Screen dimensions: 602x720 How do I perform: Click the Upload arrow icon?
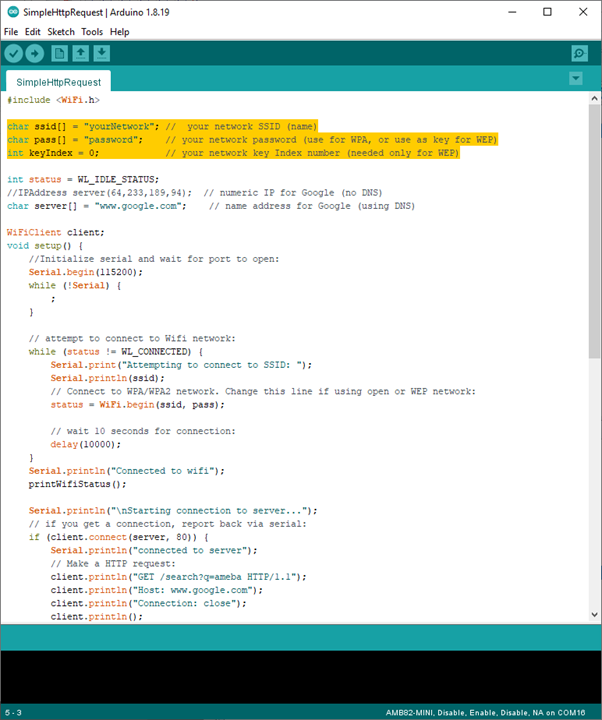click(x=35, y=53)
